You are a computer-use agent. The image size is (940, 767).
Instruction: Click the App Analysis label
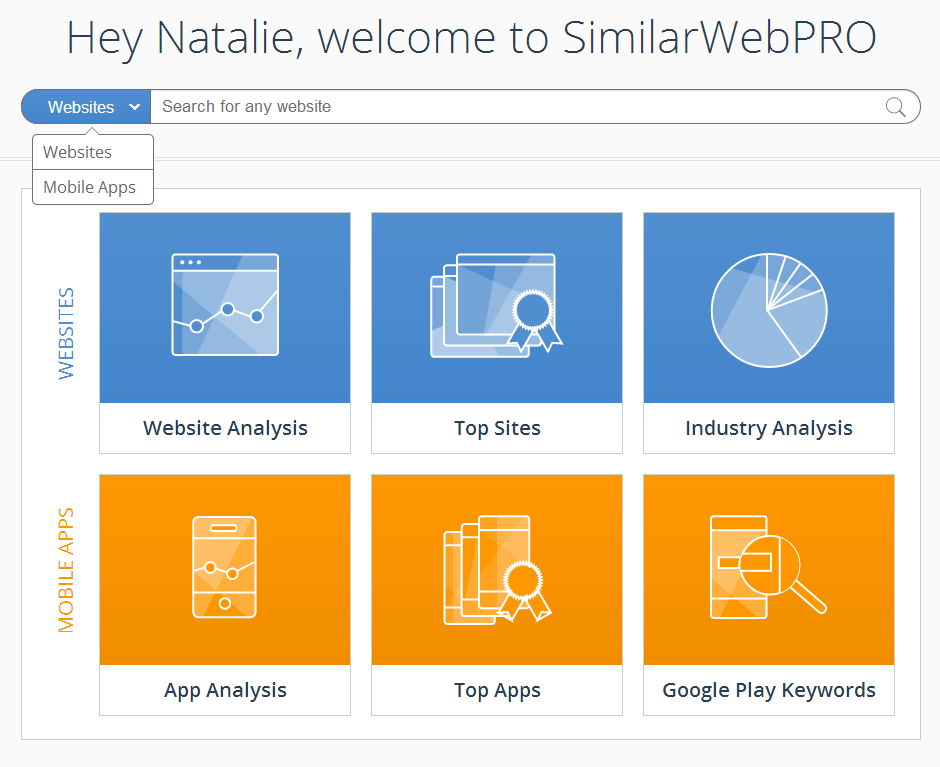click(225, 690)
